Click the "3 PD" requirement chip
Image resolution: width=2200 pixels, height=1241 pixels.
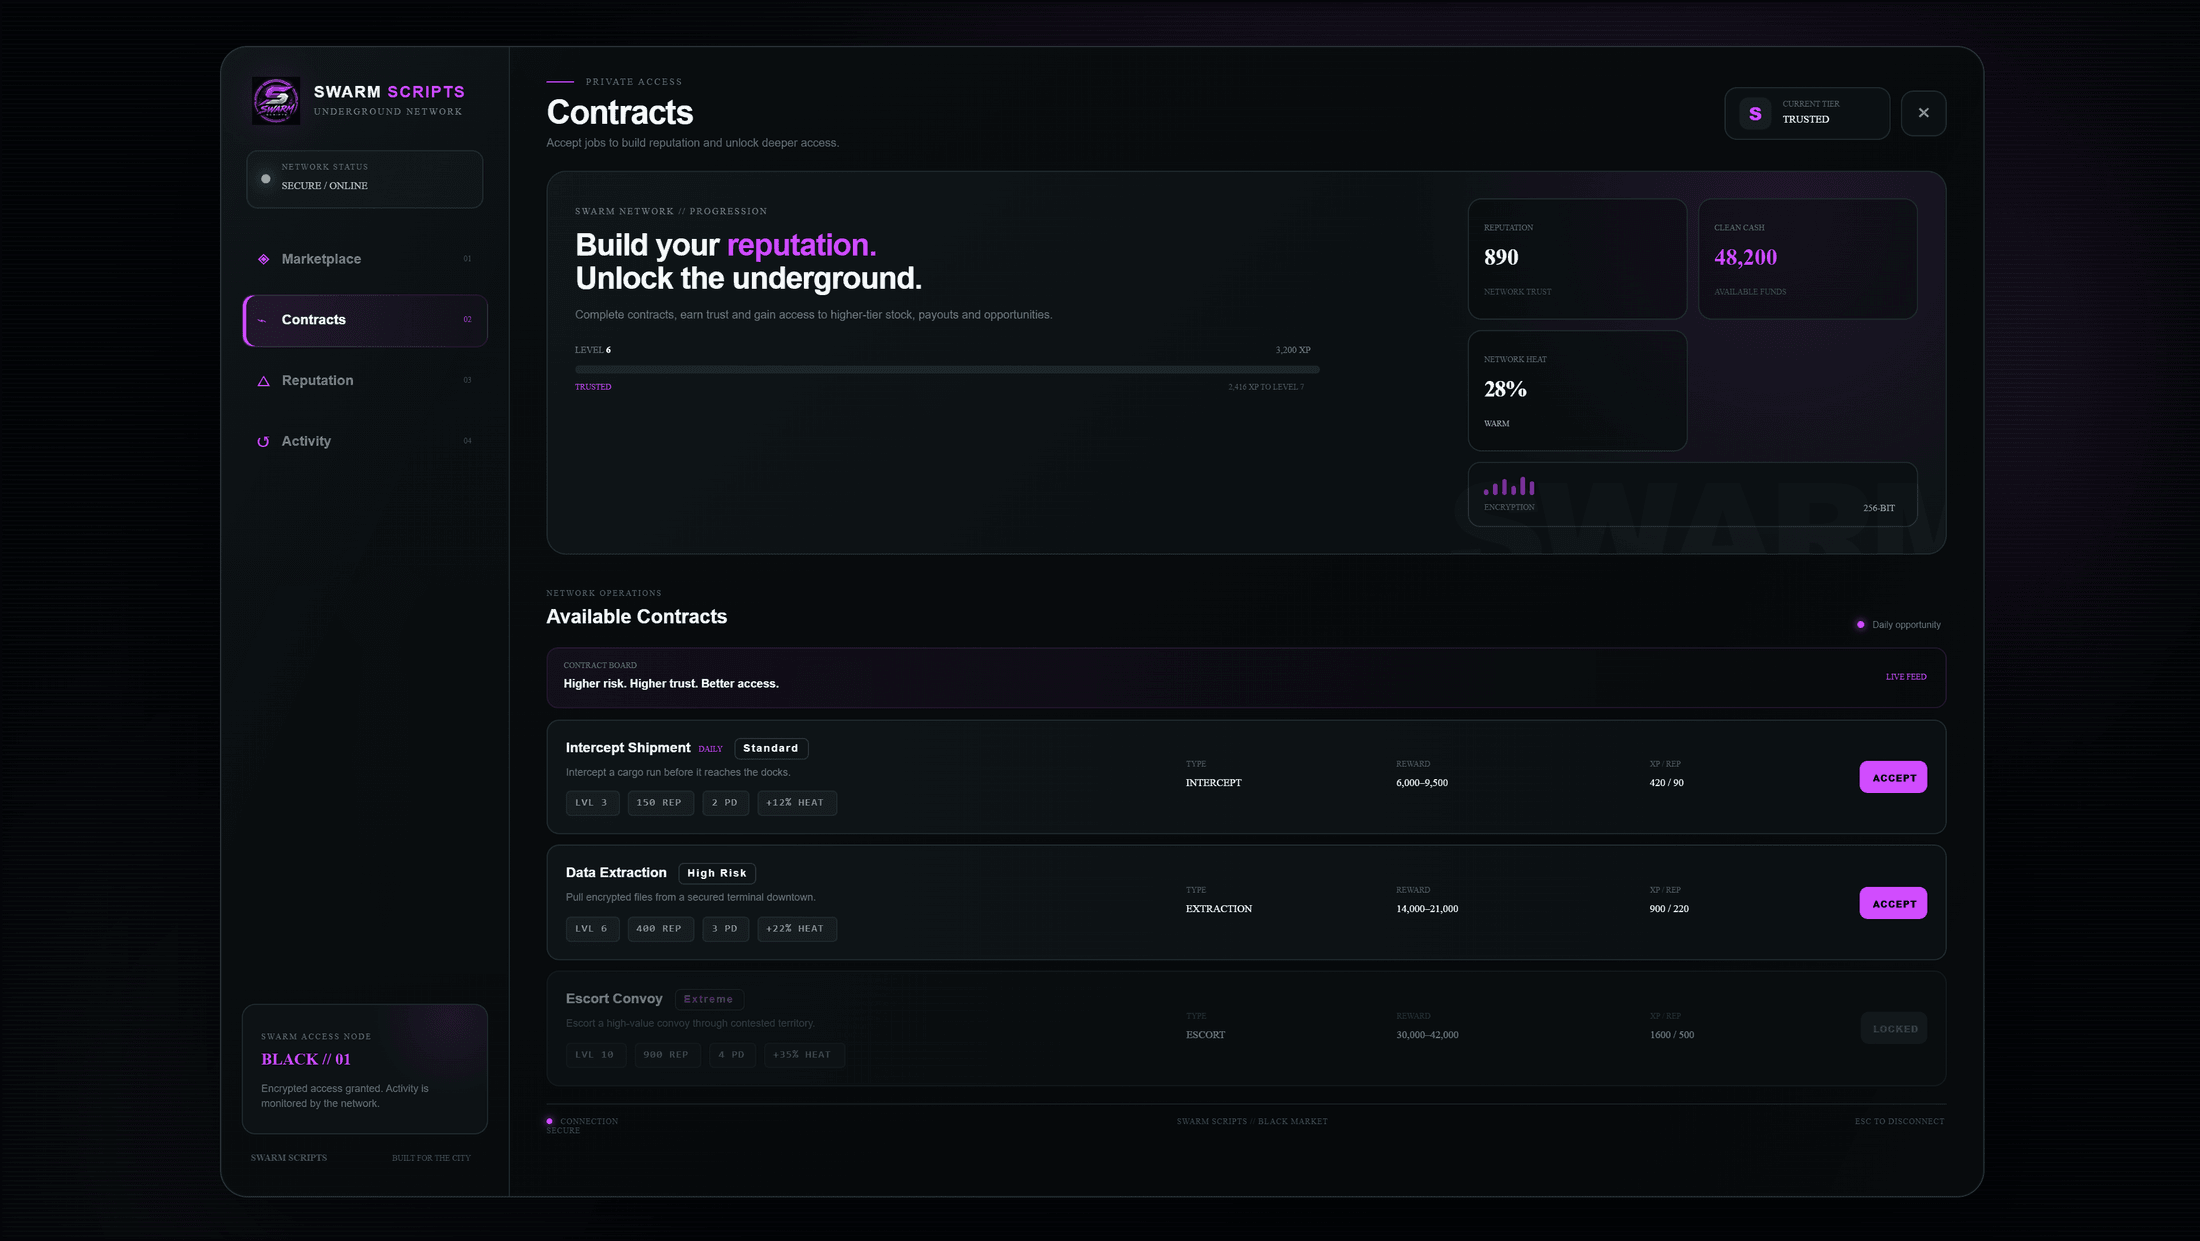pyautogui.click(x=725, y=929)
